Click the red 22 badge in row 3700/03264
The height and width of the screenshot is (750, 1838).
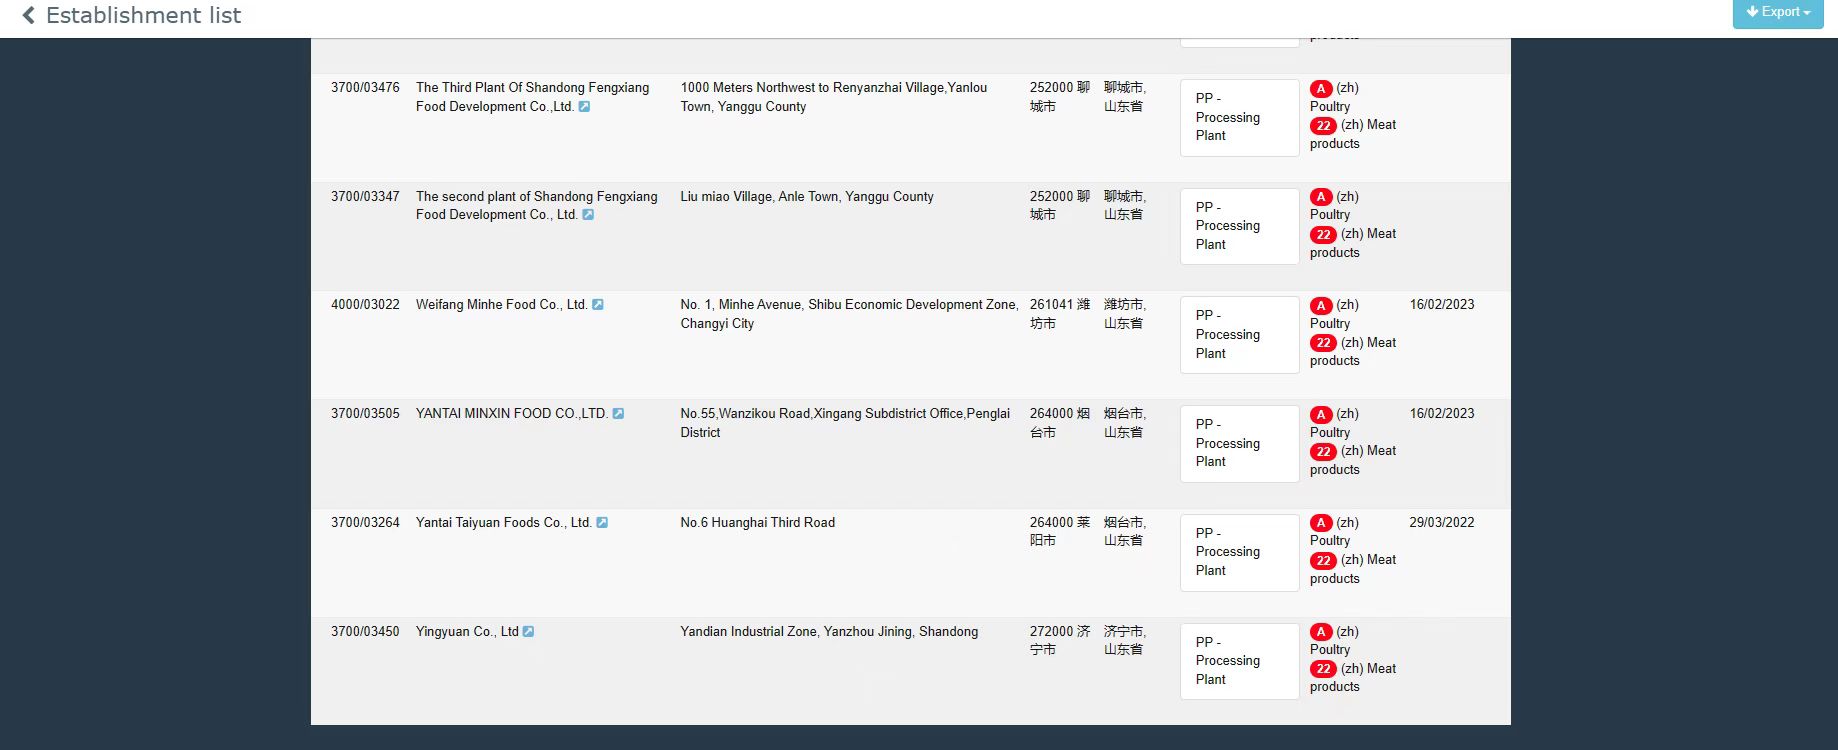[x=1323, y=560]
